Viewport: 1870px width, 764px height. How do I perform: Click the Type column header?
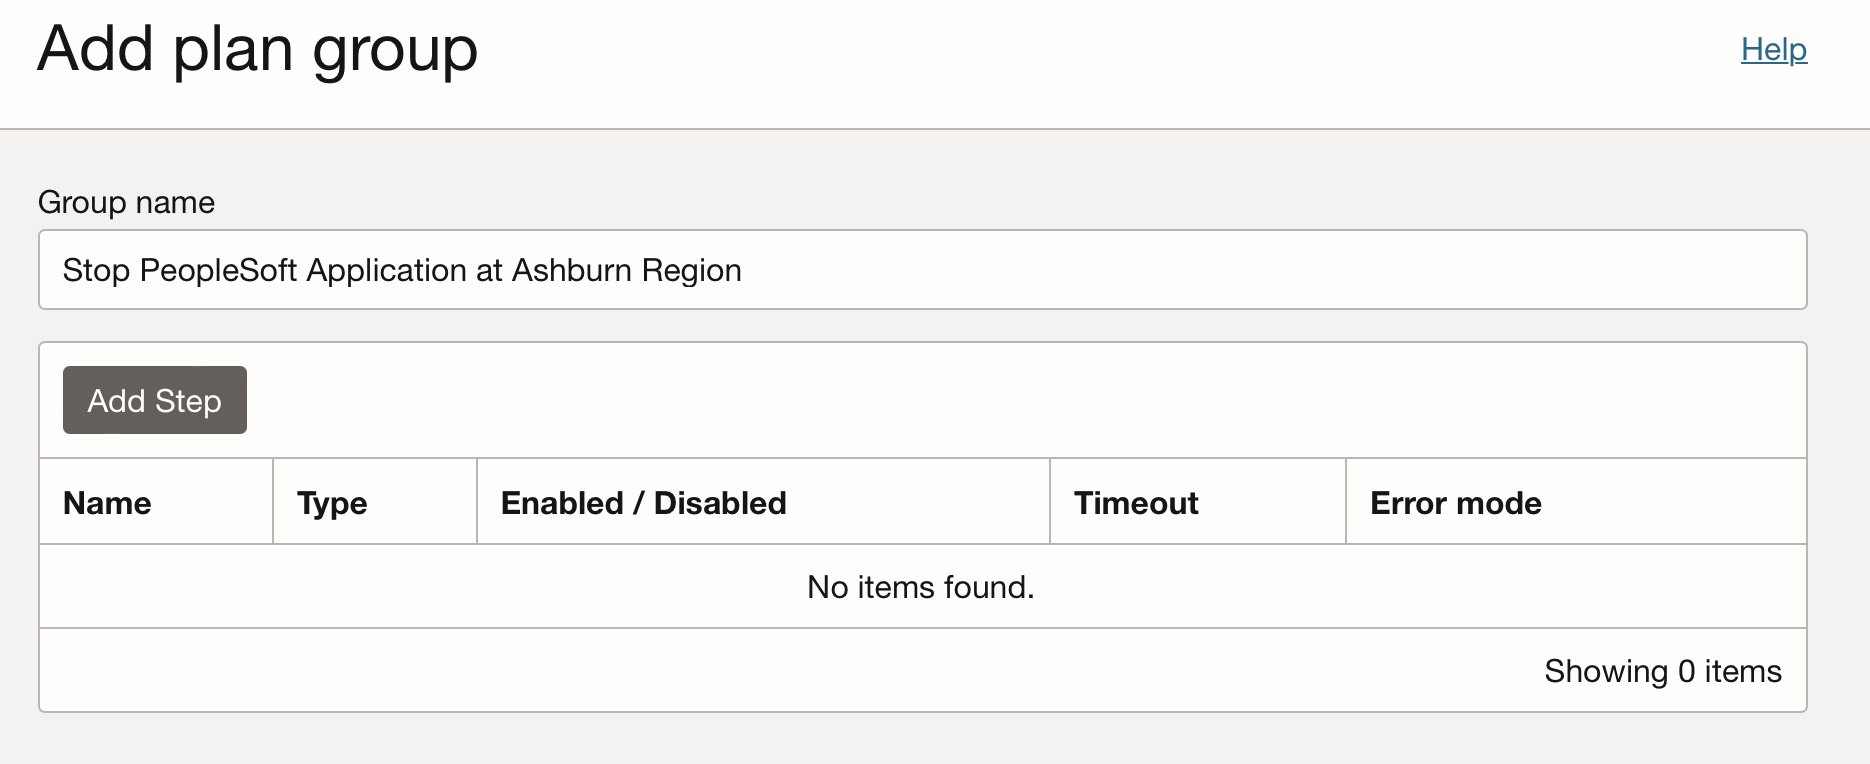tap(332, 502)
